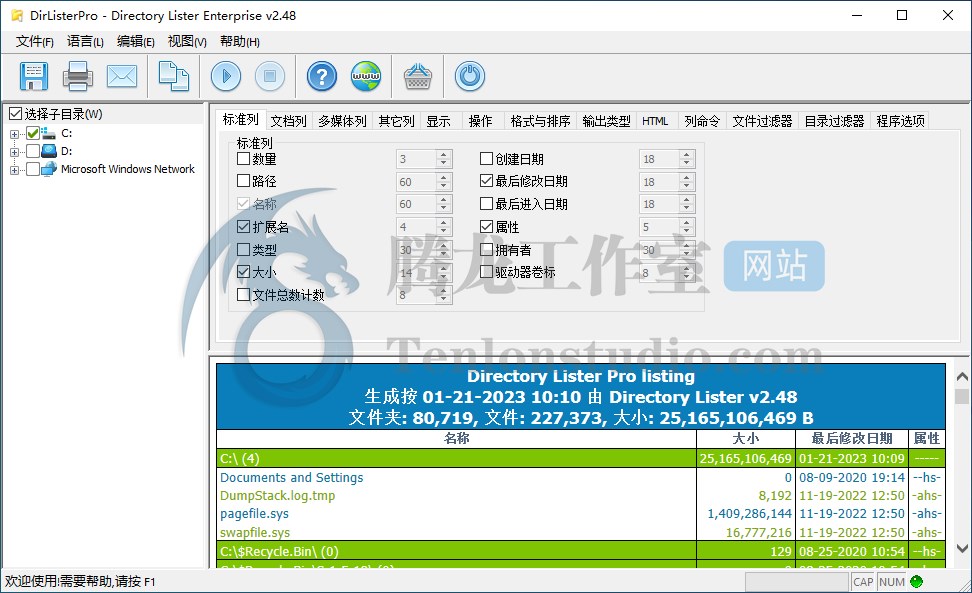
Task: Click Documents and Settings listing entry
Action: (x=291, y=478)
